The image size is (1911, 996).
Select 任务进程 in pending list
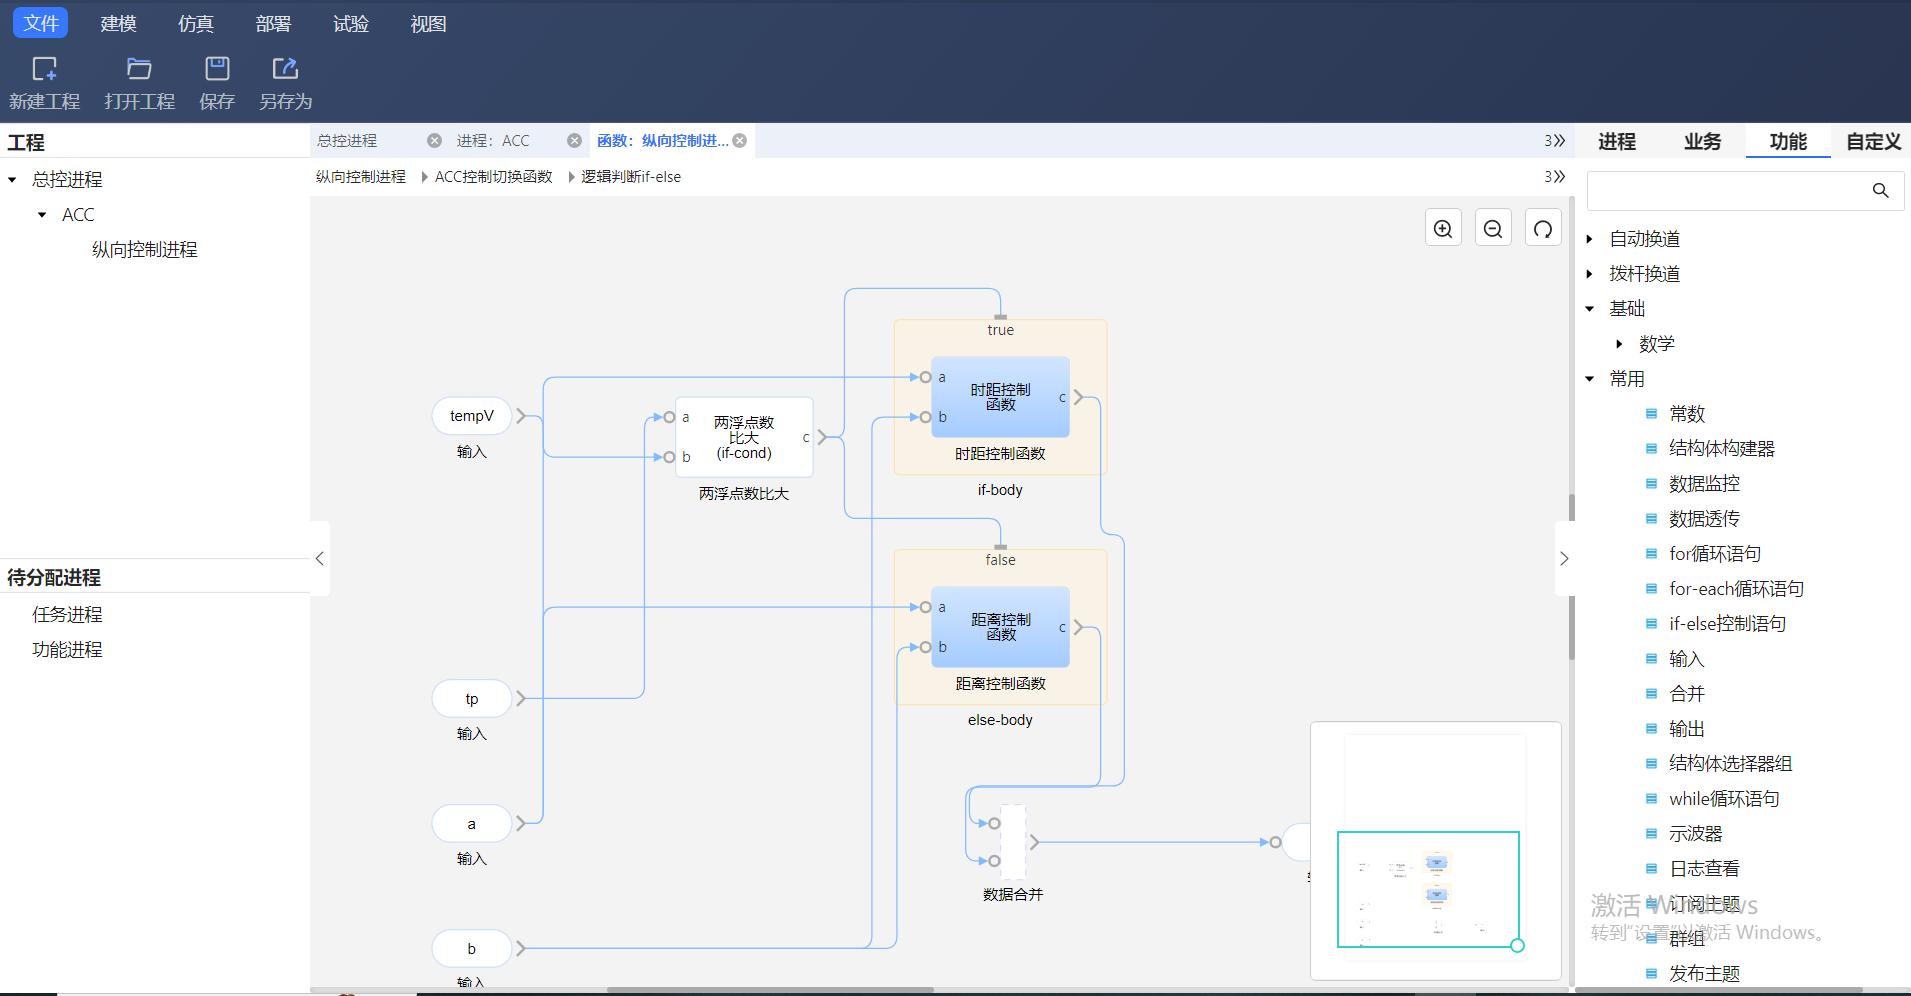pyautogui.click(x=67, y=615)
